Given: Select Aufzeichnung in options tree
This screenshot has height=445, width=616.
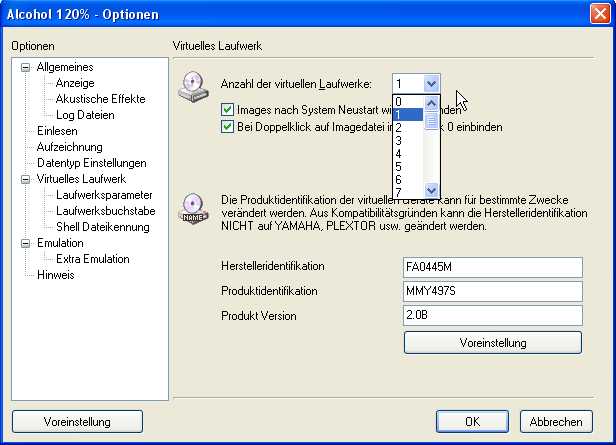Looking at the screenshot, I should [x=70, y=147].
